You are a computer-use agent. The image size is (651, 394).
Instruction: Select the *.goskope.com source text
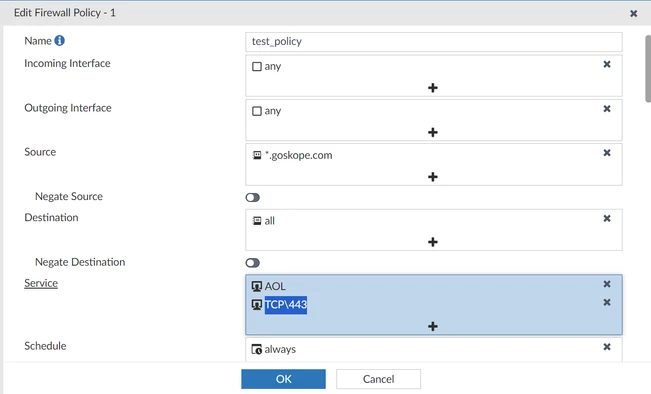[x=299, y=155]
